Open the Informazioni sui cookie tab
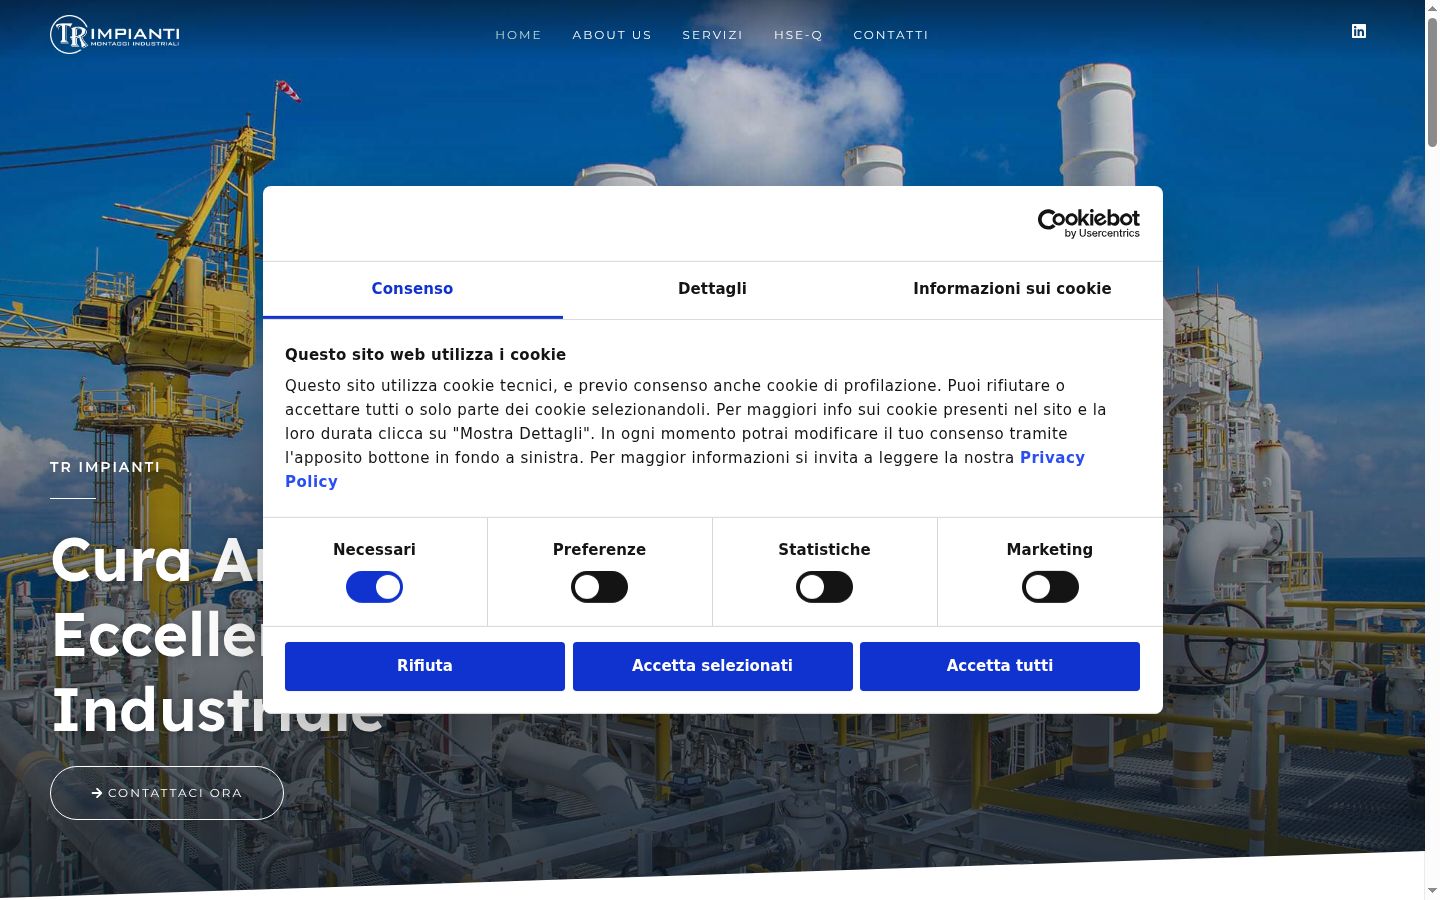This screenshot has width=1440, height=900. click(x=1012, y=289)
